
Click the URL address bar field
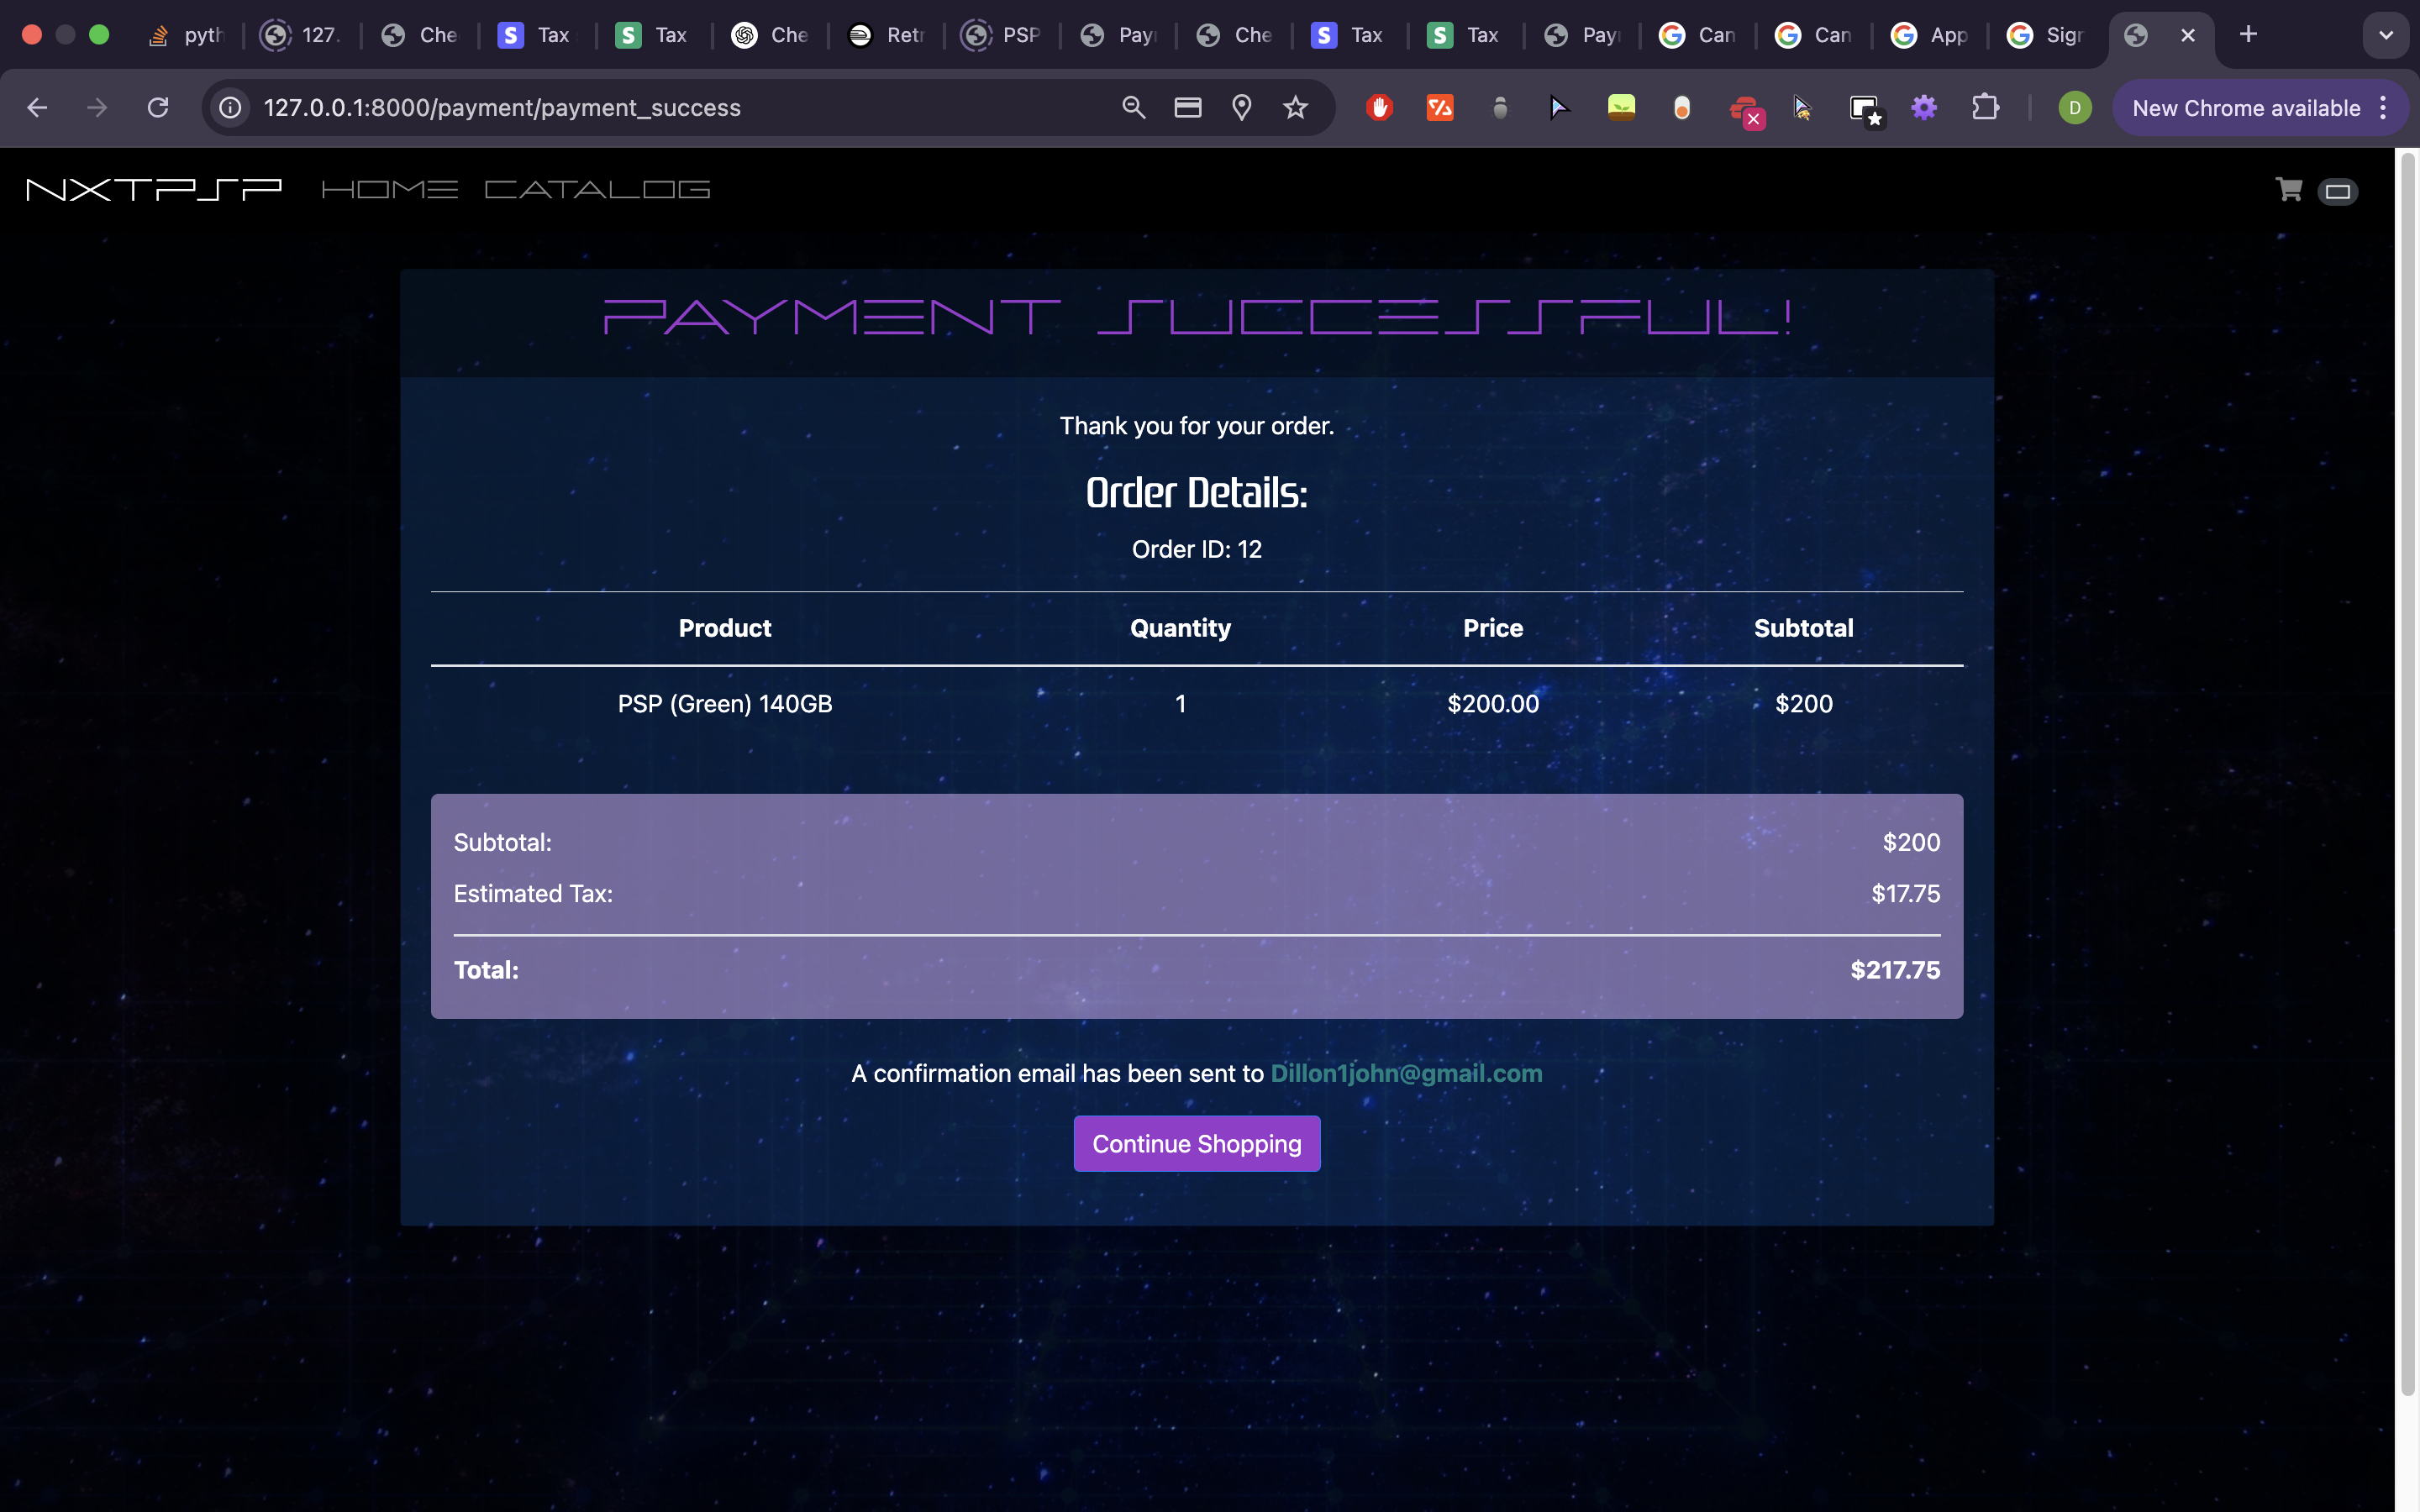[650, 108]
